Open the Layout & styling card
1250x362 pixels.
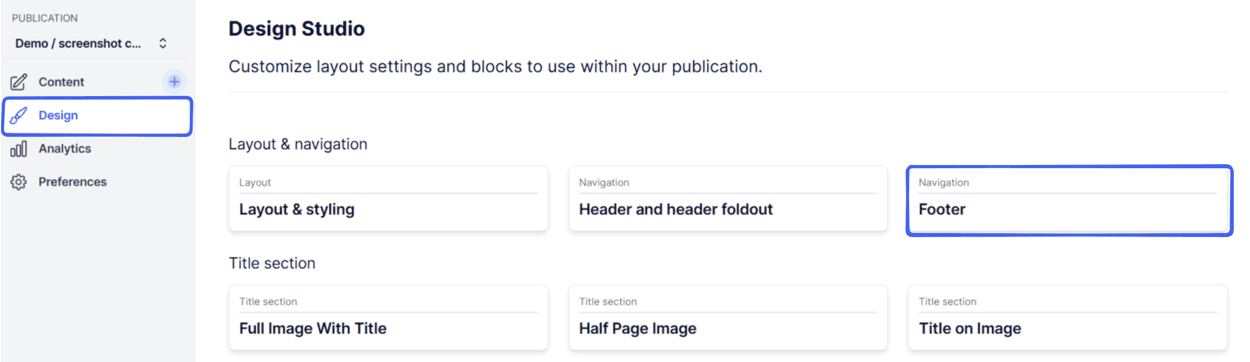click(x=388, y=199)
